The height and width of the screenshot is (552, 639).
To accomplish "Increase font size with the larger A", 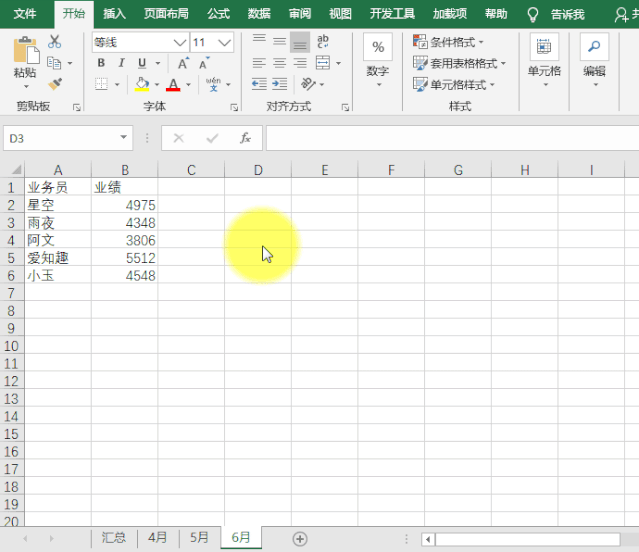I will tap(183, 63).
